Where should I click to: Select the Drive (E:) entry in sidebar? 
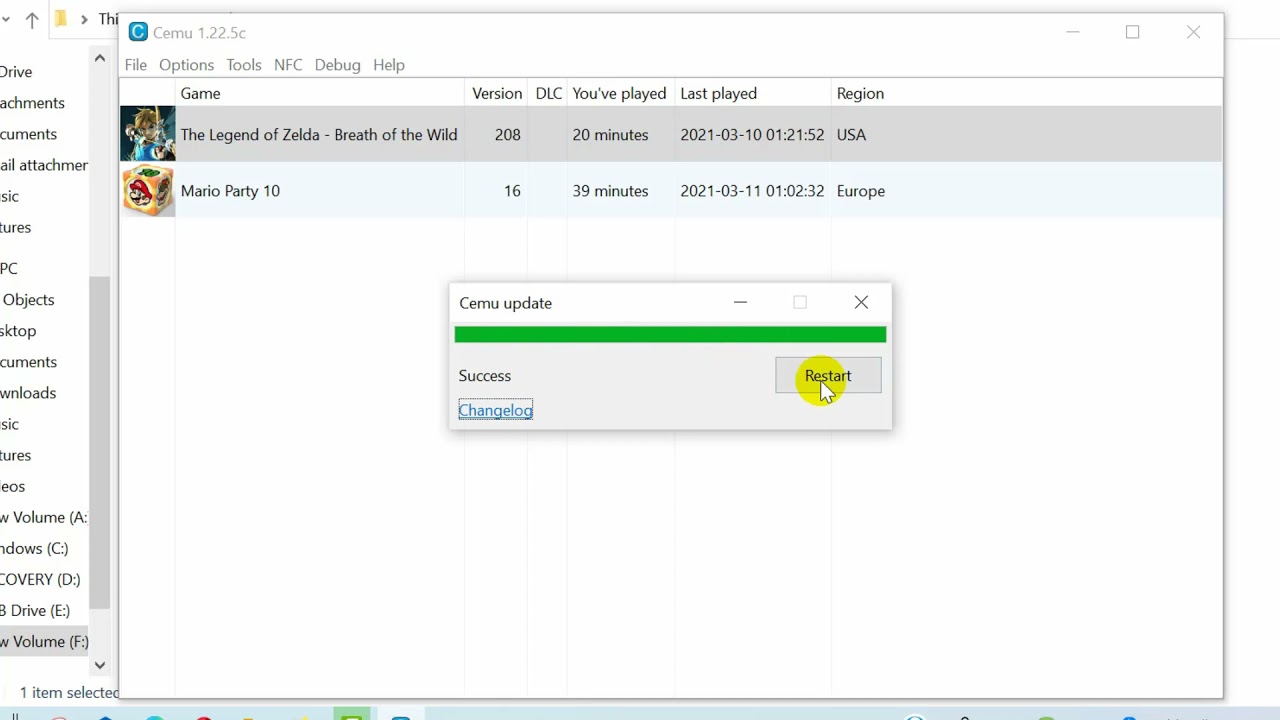tap(35, 611)
